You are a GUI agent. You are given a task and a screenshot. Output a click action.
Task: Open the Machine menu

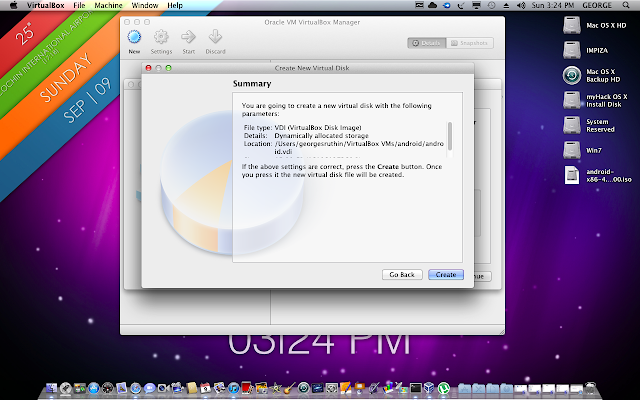(x=108, y=5)
